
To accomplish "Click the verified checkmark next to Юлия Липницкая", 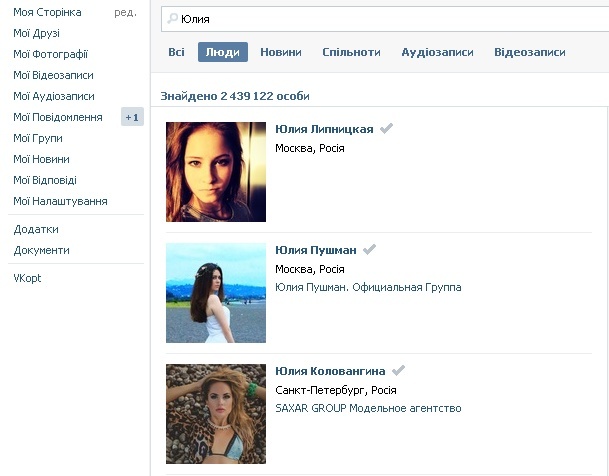I will click(x=387, y=128).
